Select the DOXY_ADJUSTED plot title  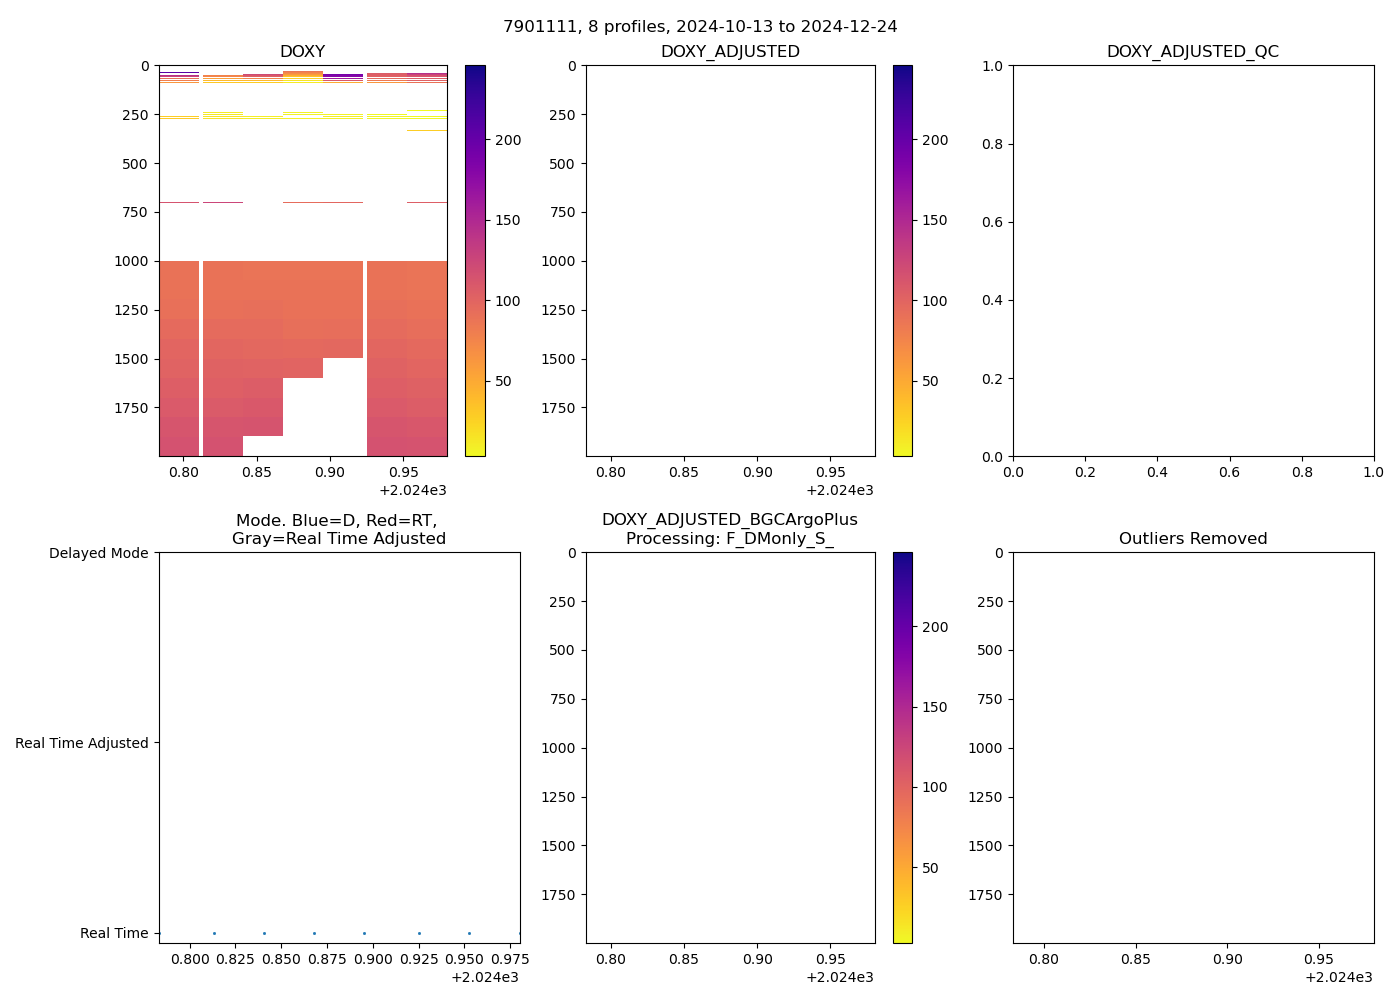click(x=730, y=51)
